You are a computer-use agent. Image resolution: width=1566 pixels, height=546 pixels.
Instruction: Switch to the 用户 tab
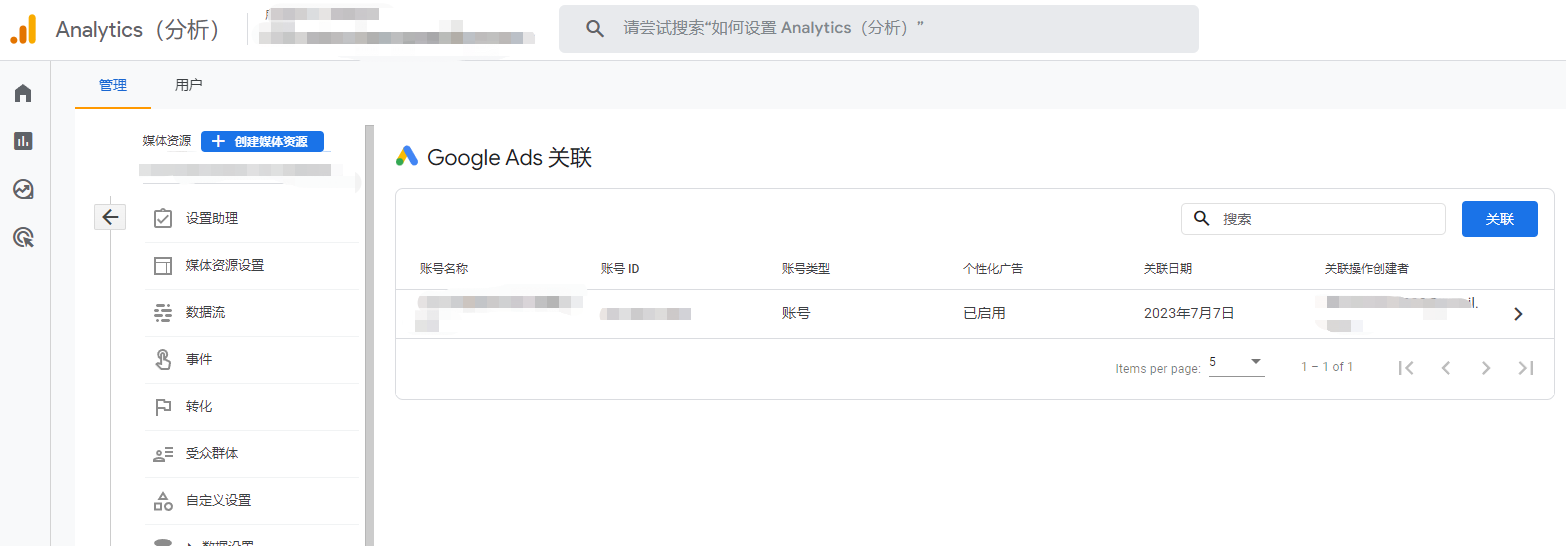click(189, 85)
